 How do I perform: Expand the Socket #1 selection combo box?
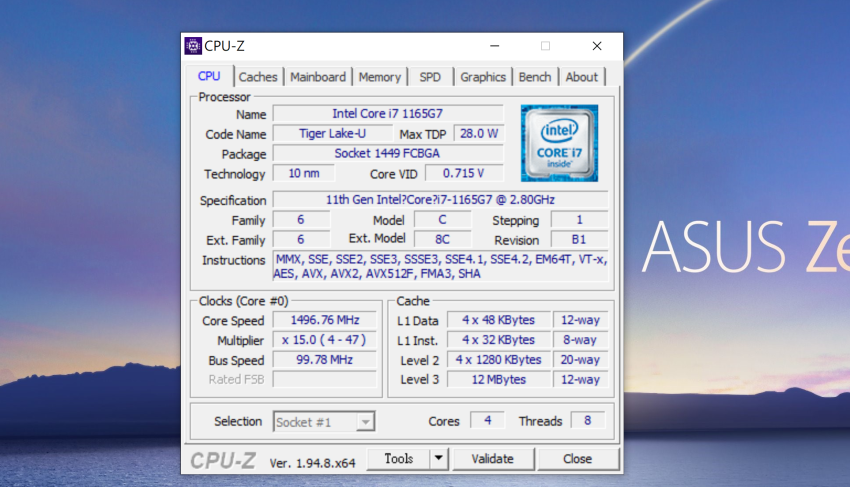[x=324, y=422]
